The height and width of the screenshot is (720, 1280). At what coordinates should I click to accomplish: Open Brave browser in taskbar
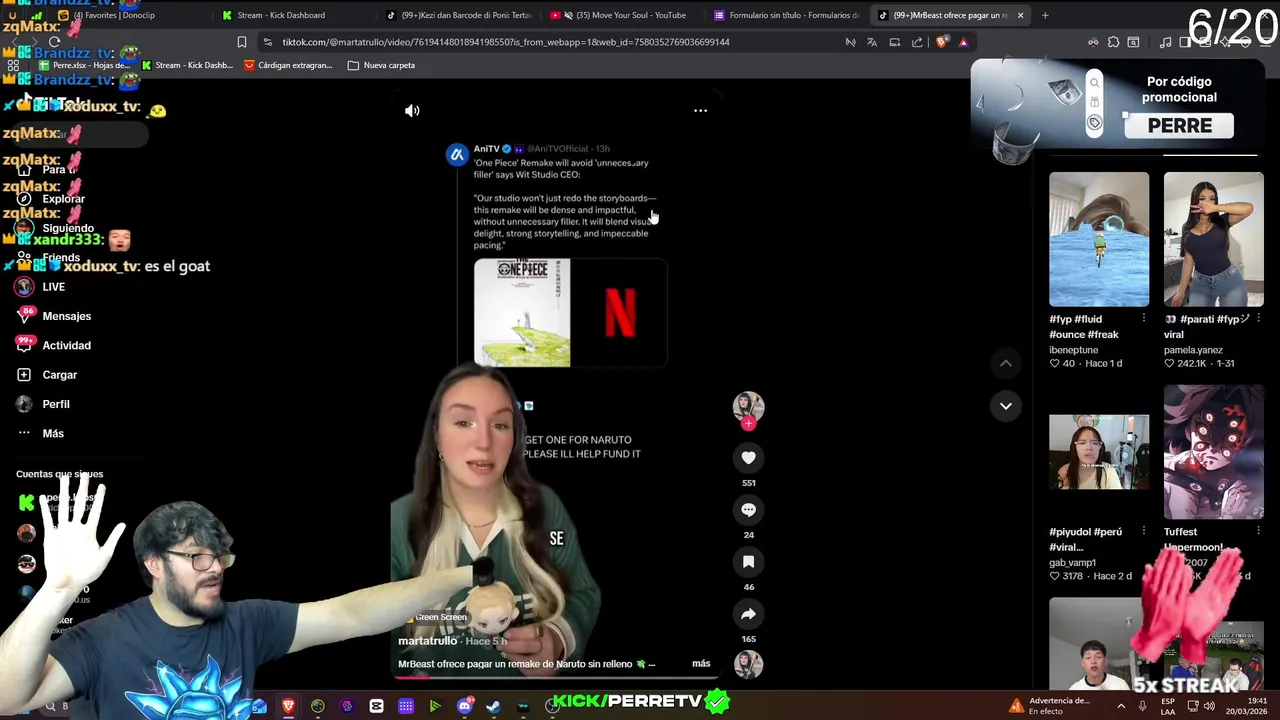288,706
